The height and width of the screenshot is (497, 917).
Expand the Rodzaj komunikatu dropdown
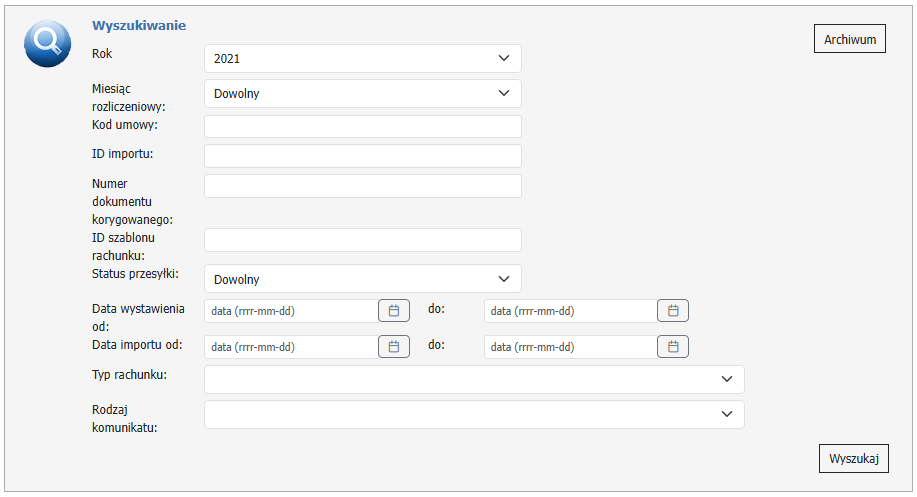tap(474, 415)
